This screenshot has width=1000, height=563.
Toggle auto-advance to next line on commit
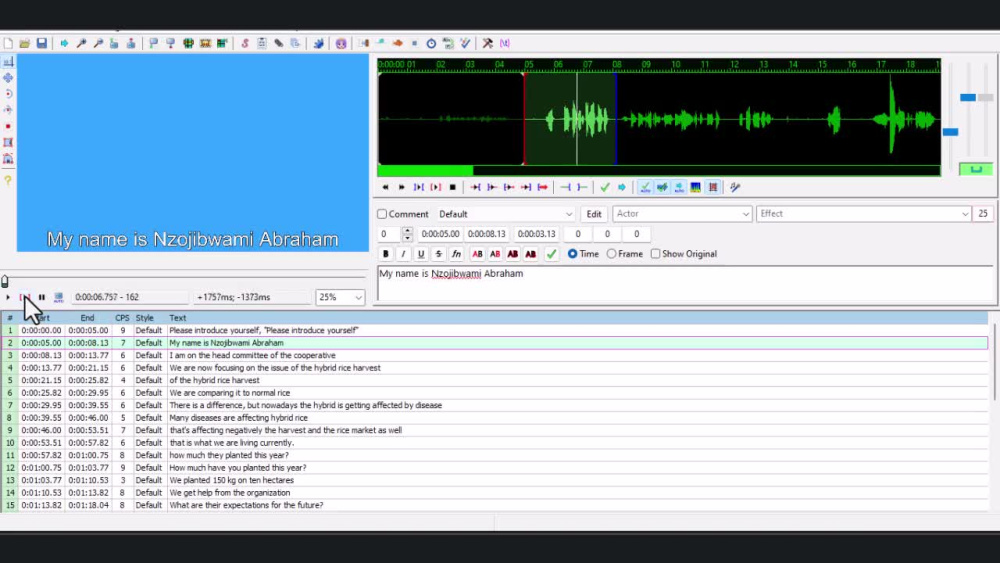(x=662, y=187)
